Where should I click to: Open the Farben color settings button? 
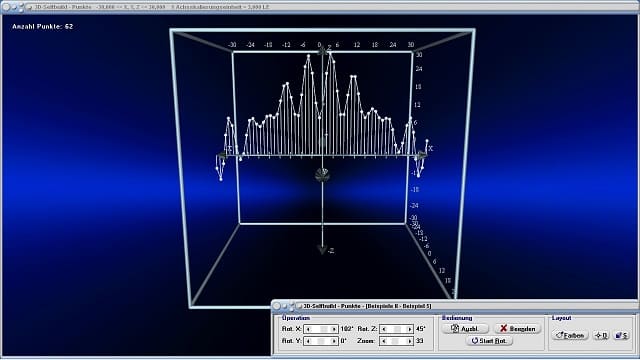click(x=570, y=335)
